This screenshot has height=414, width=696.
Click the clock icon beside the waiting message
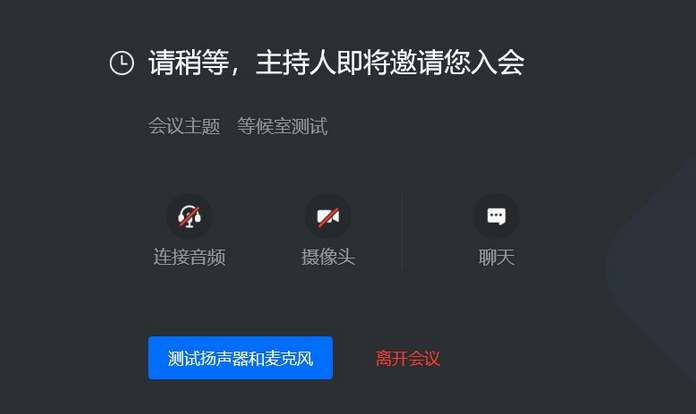point(122,63)
